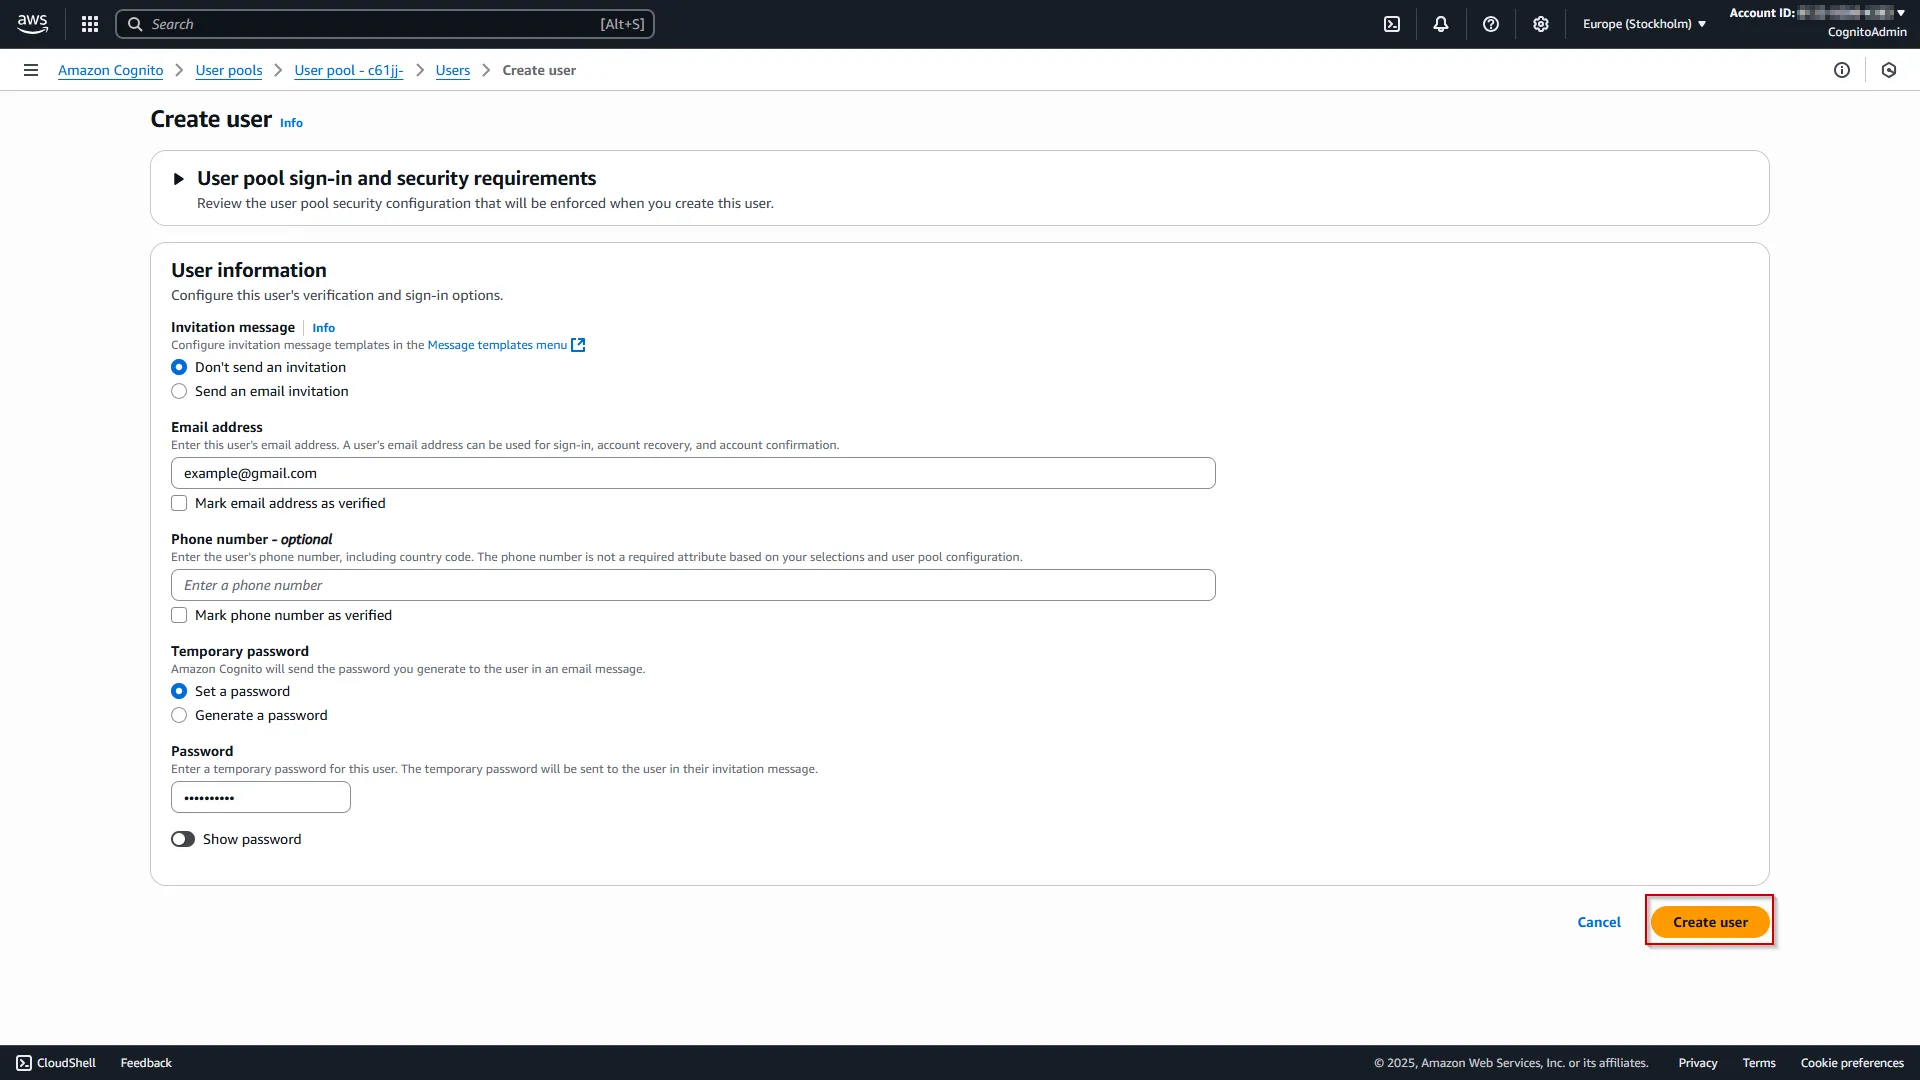
Task: Click the Create user button
Action: (x=1710, y=922)
